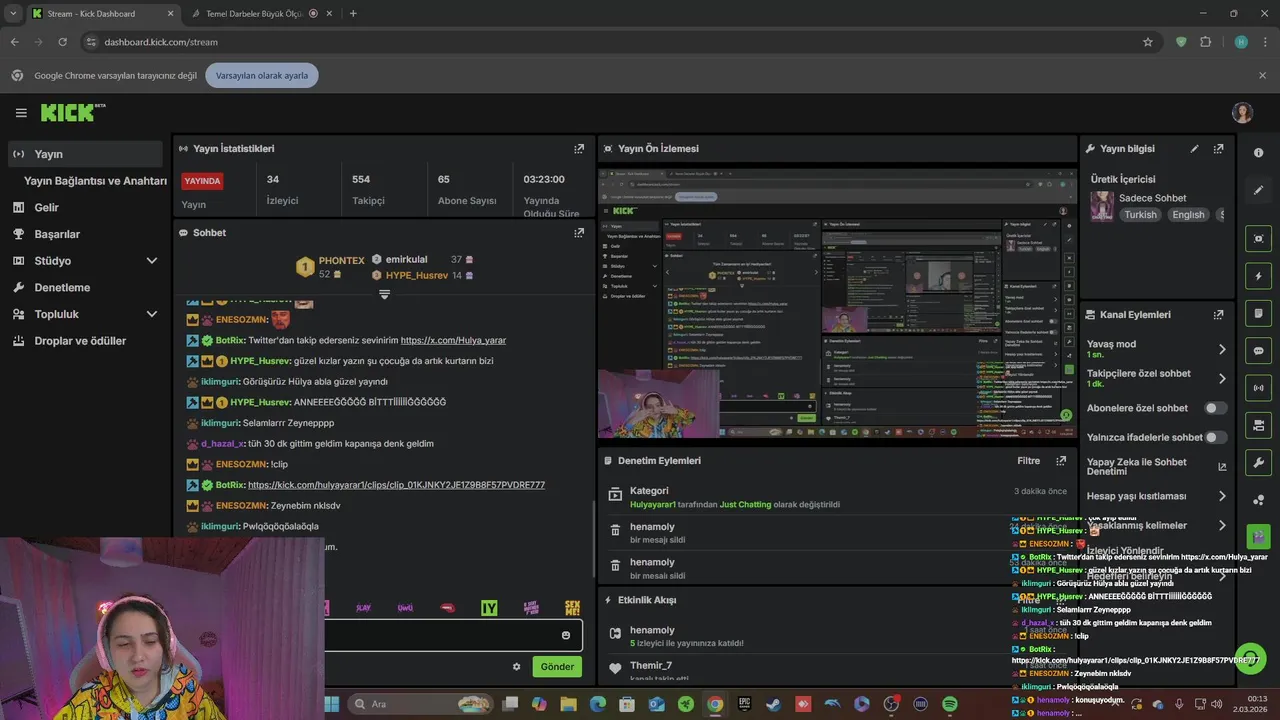Screen dimensions: 1280x720
Task: Click the Windows taskbar search box
Action: (x=420, y=704)
